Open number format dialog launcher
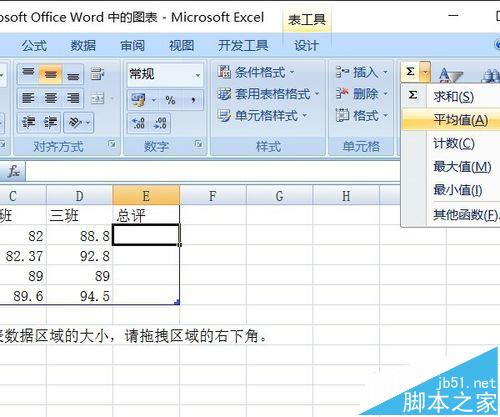The width and height of the screenshot is (500, 417). click(199, 144)
